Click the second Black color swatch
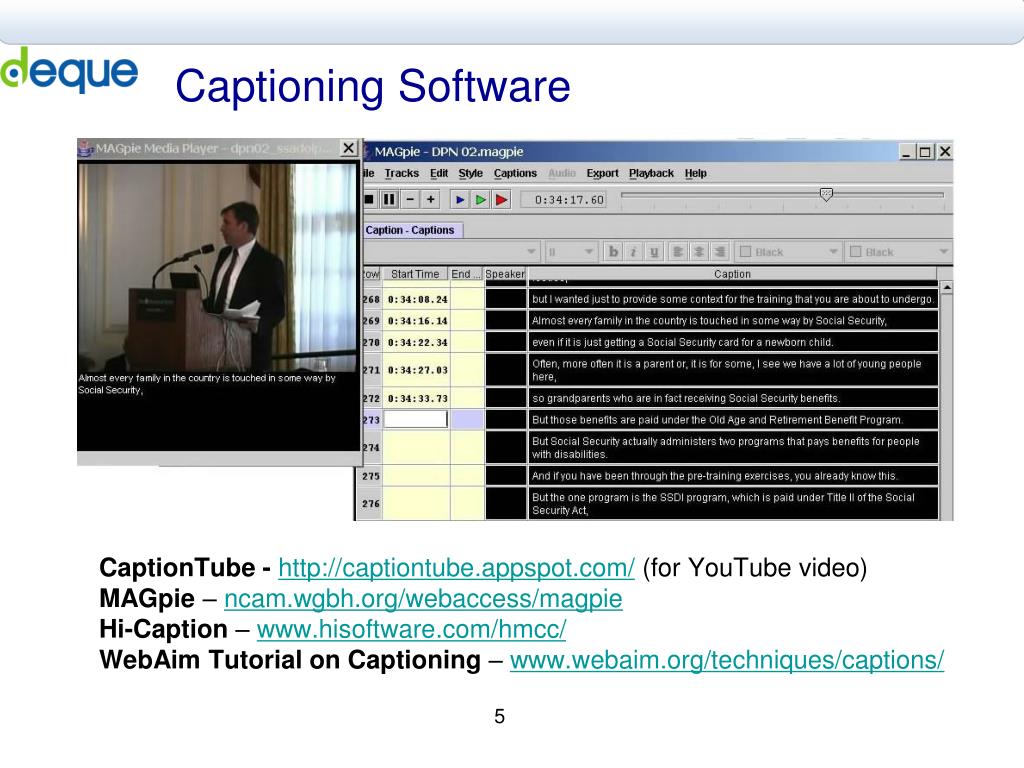This screenshot has width=1024, height=768. click(856, 252)
